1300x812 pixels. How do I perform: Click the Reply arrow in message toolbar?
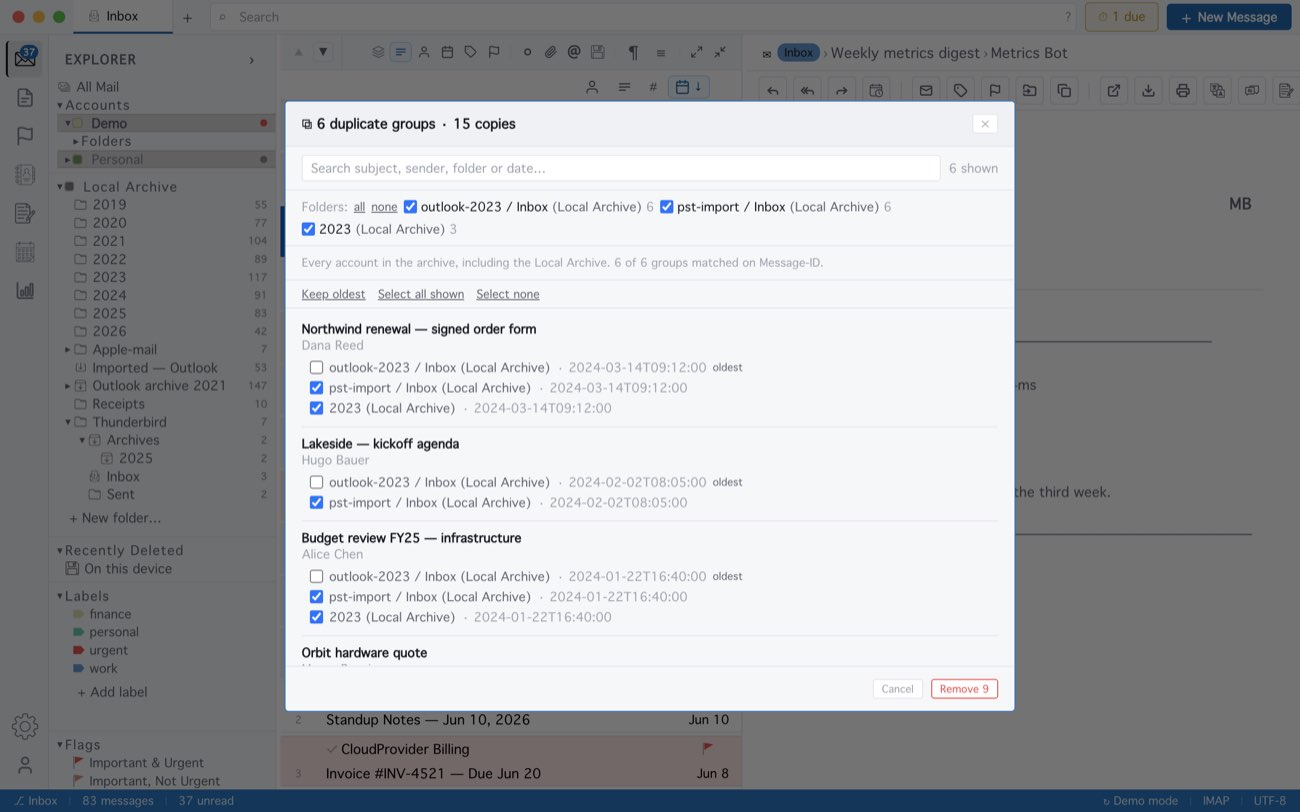pos(773,91)
